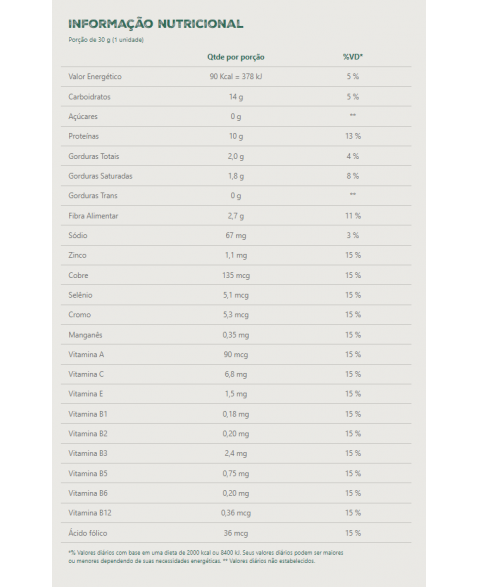
Task: Click the Carboidratos 14 g value
Action: click(236, 97)
